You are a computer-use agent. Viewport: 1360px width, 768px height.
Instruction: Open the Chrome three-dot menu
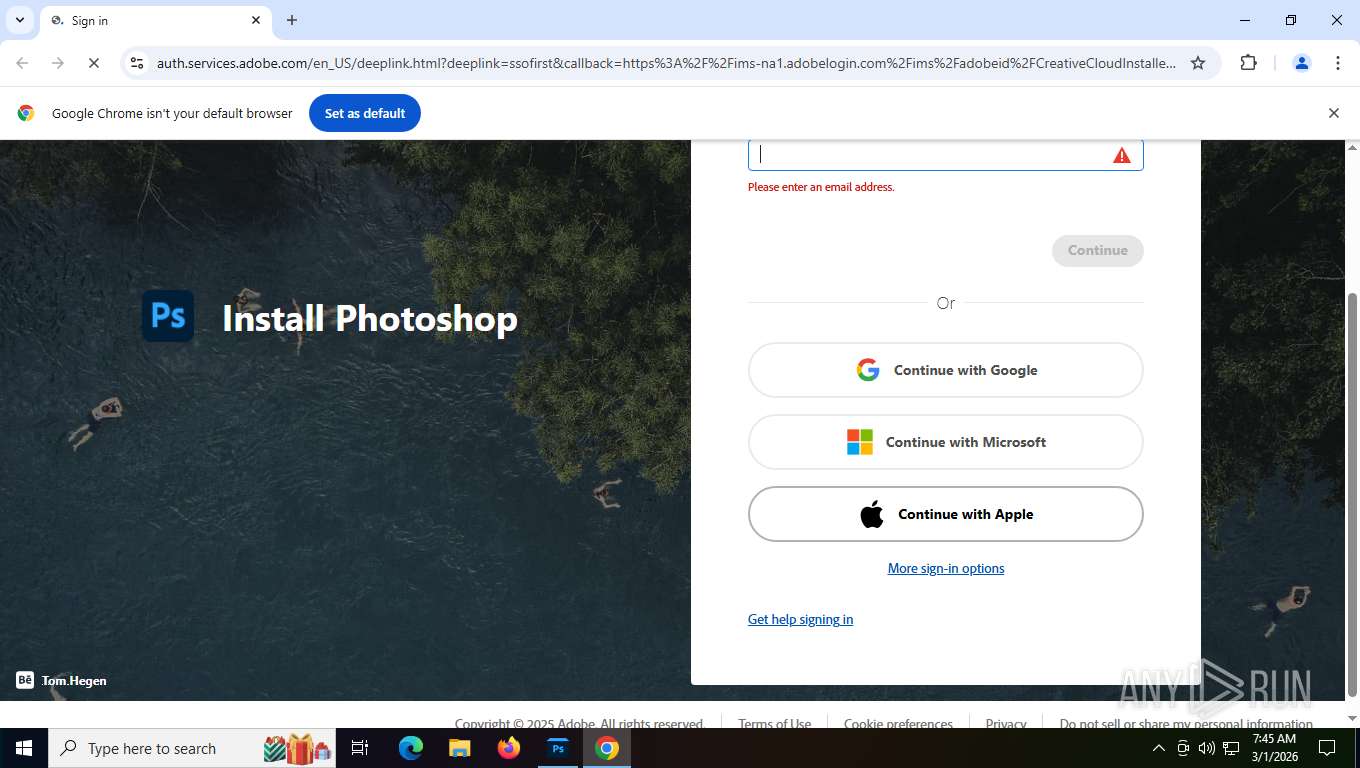coord(1338,63)
